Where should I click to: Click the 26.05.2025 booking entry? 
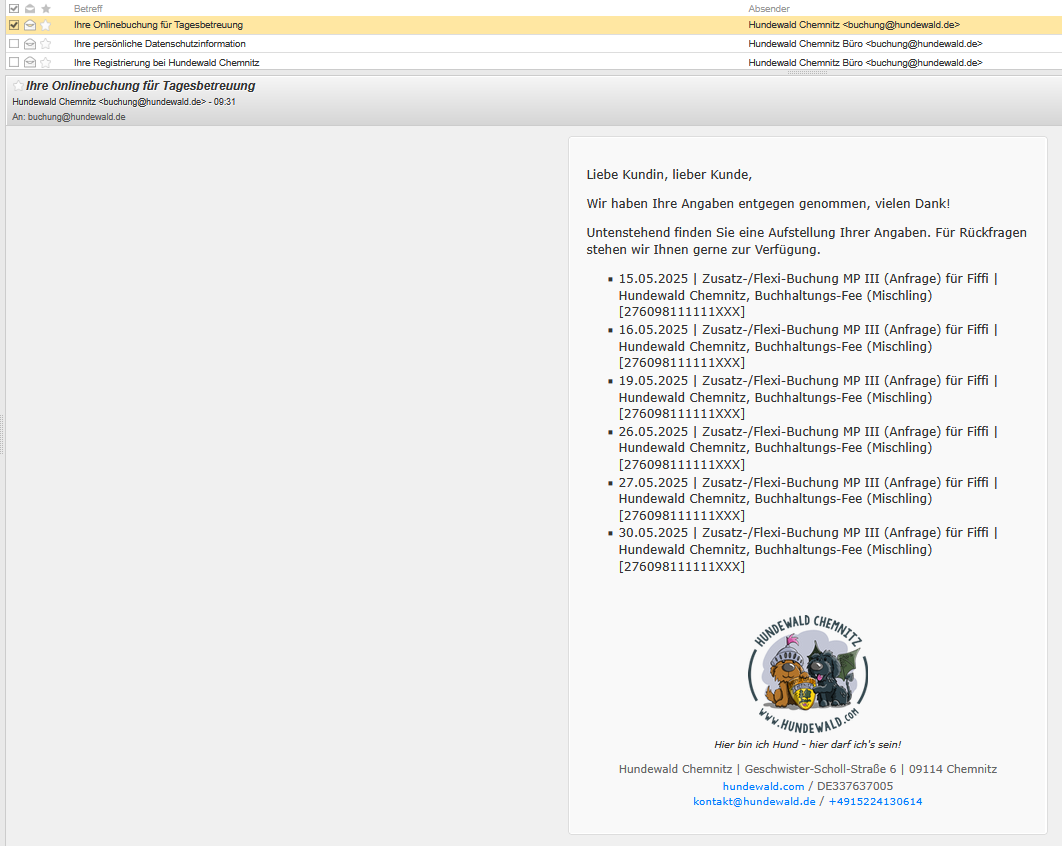(x=808, y=448)
